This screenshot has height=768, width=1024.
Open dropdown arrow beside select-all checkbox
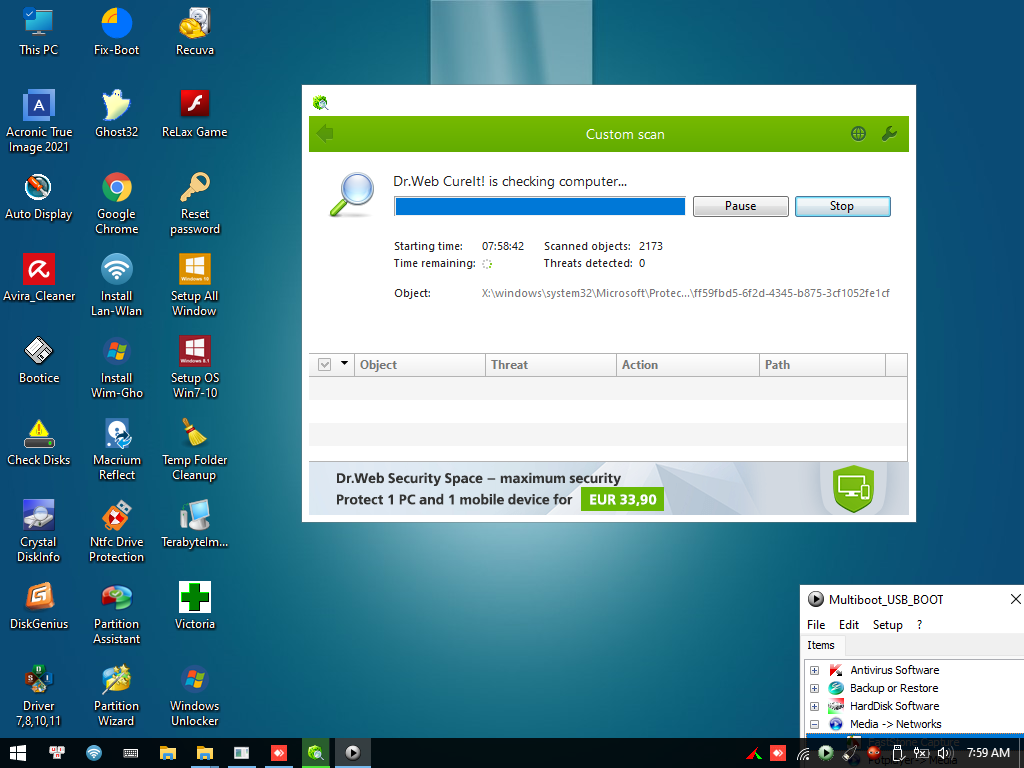tap(344, 363)
